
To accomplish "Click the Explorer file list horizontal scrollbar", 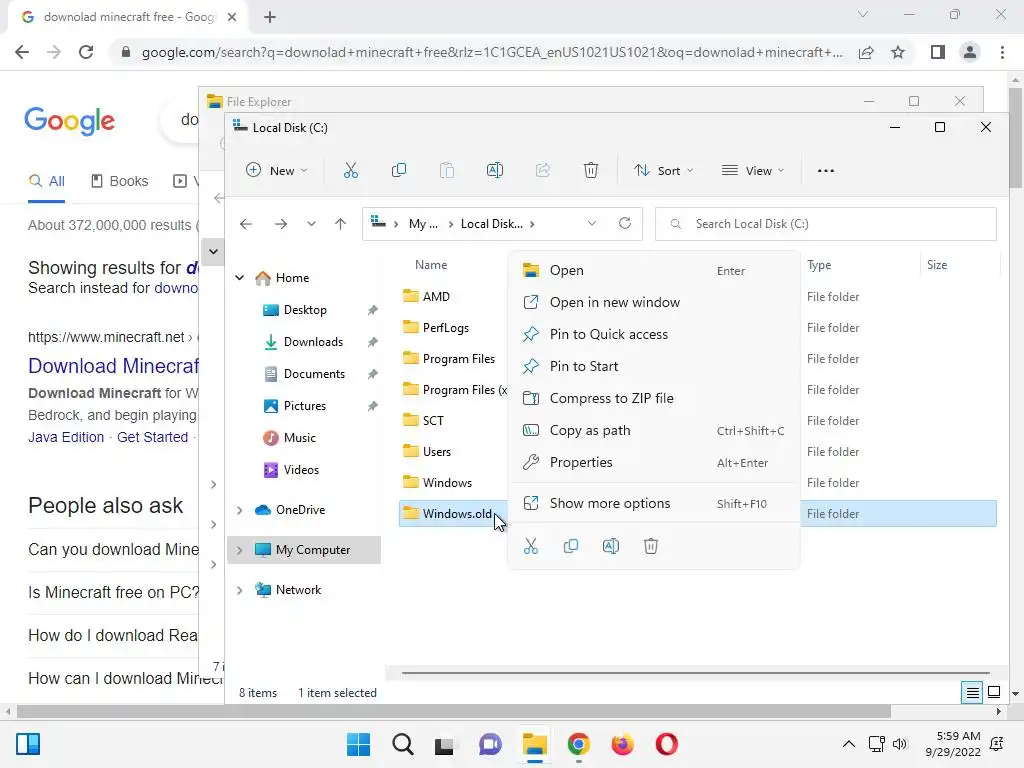I will click(x=696, y=672).
